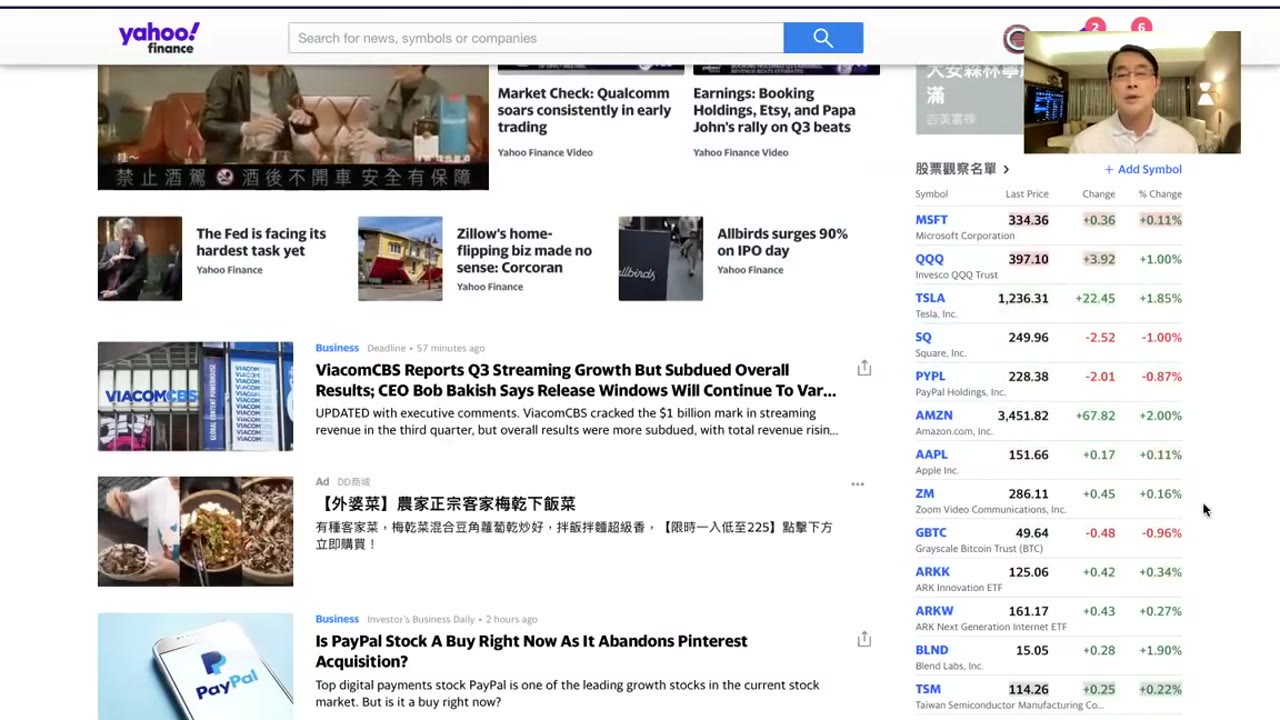Open the ARKW symbol quote
Image resolution: width=1280 pixels, height=720 pixels.
[x=934, y=611]
